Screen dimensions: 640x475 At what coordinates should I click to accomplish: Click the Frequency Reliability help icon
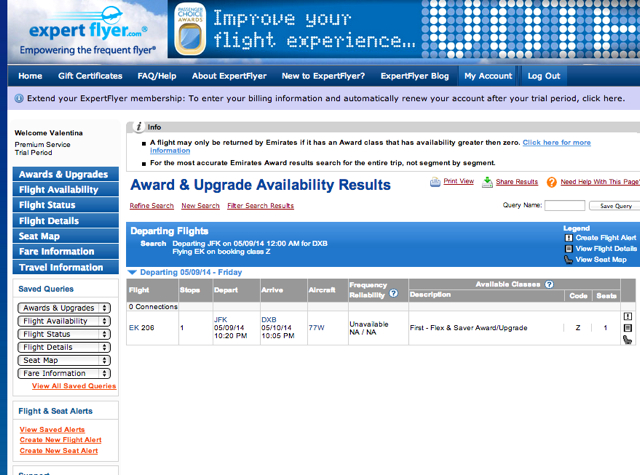point(393,293)
